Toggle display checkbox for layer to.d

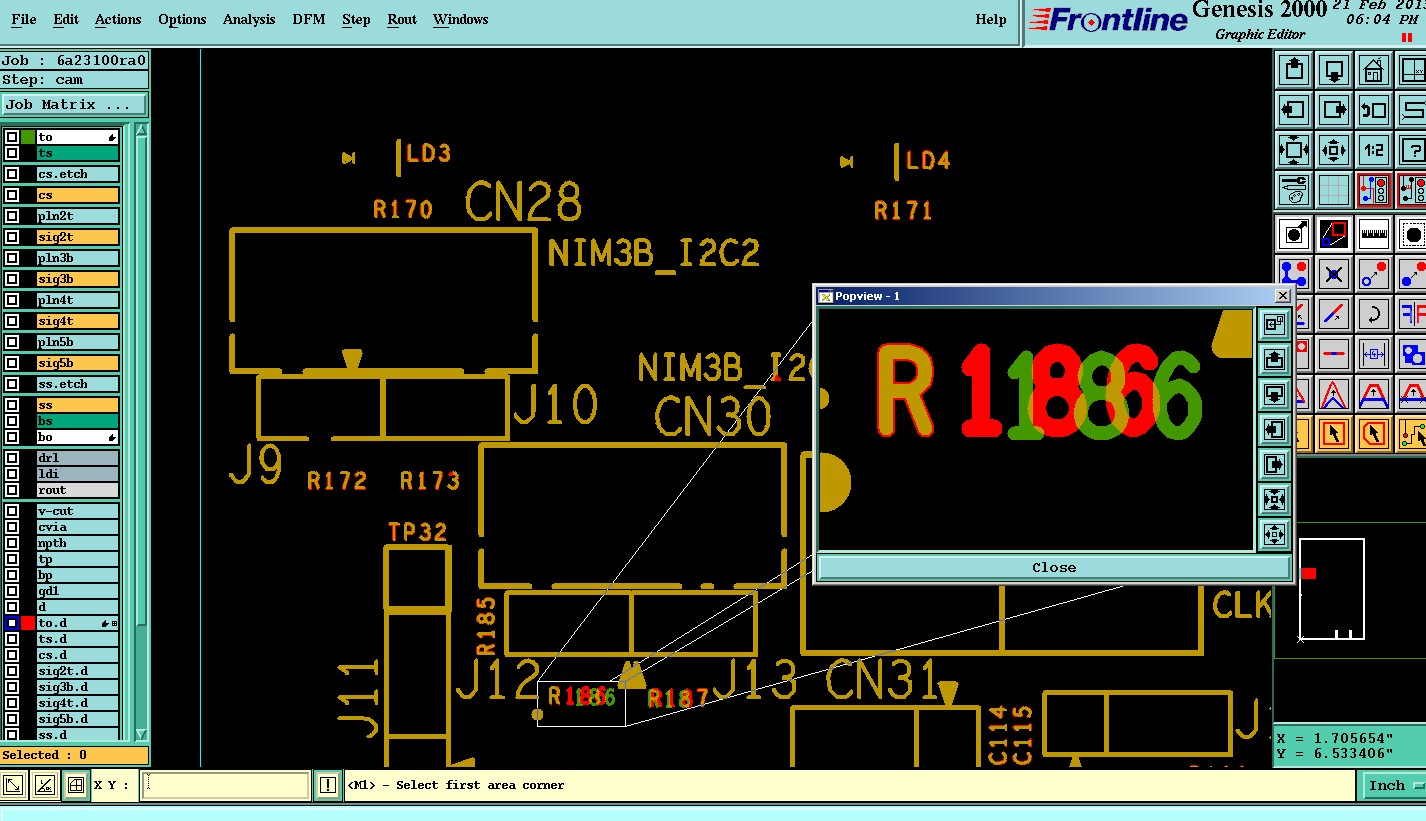[12, 623]
